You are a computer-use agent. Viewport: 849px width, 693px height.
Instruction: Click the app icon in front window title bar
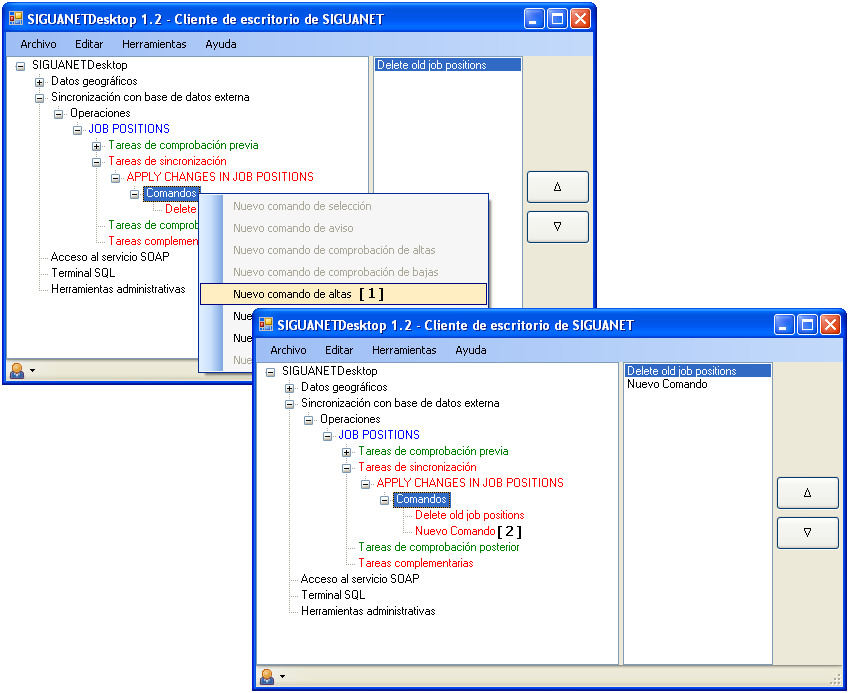click(x=266, y=324)
